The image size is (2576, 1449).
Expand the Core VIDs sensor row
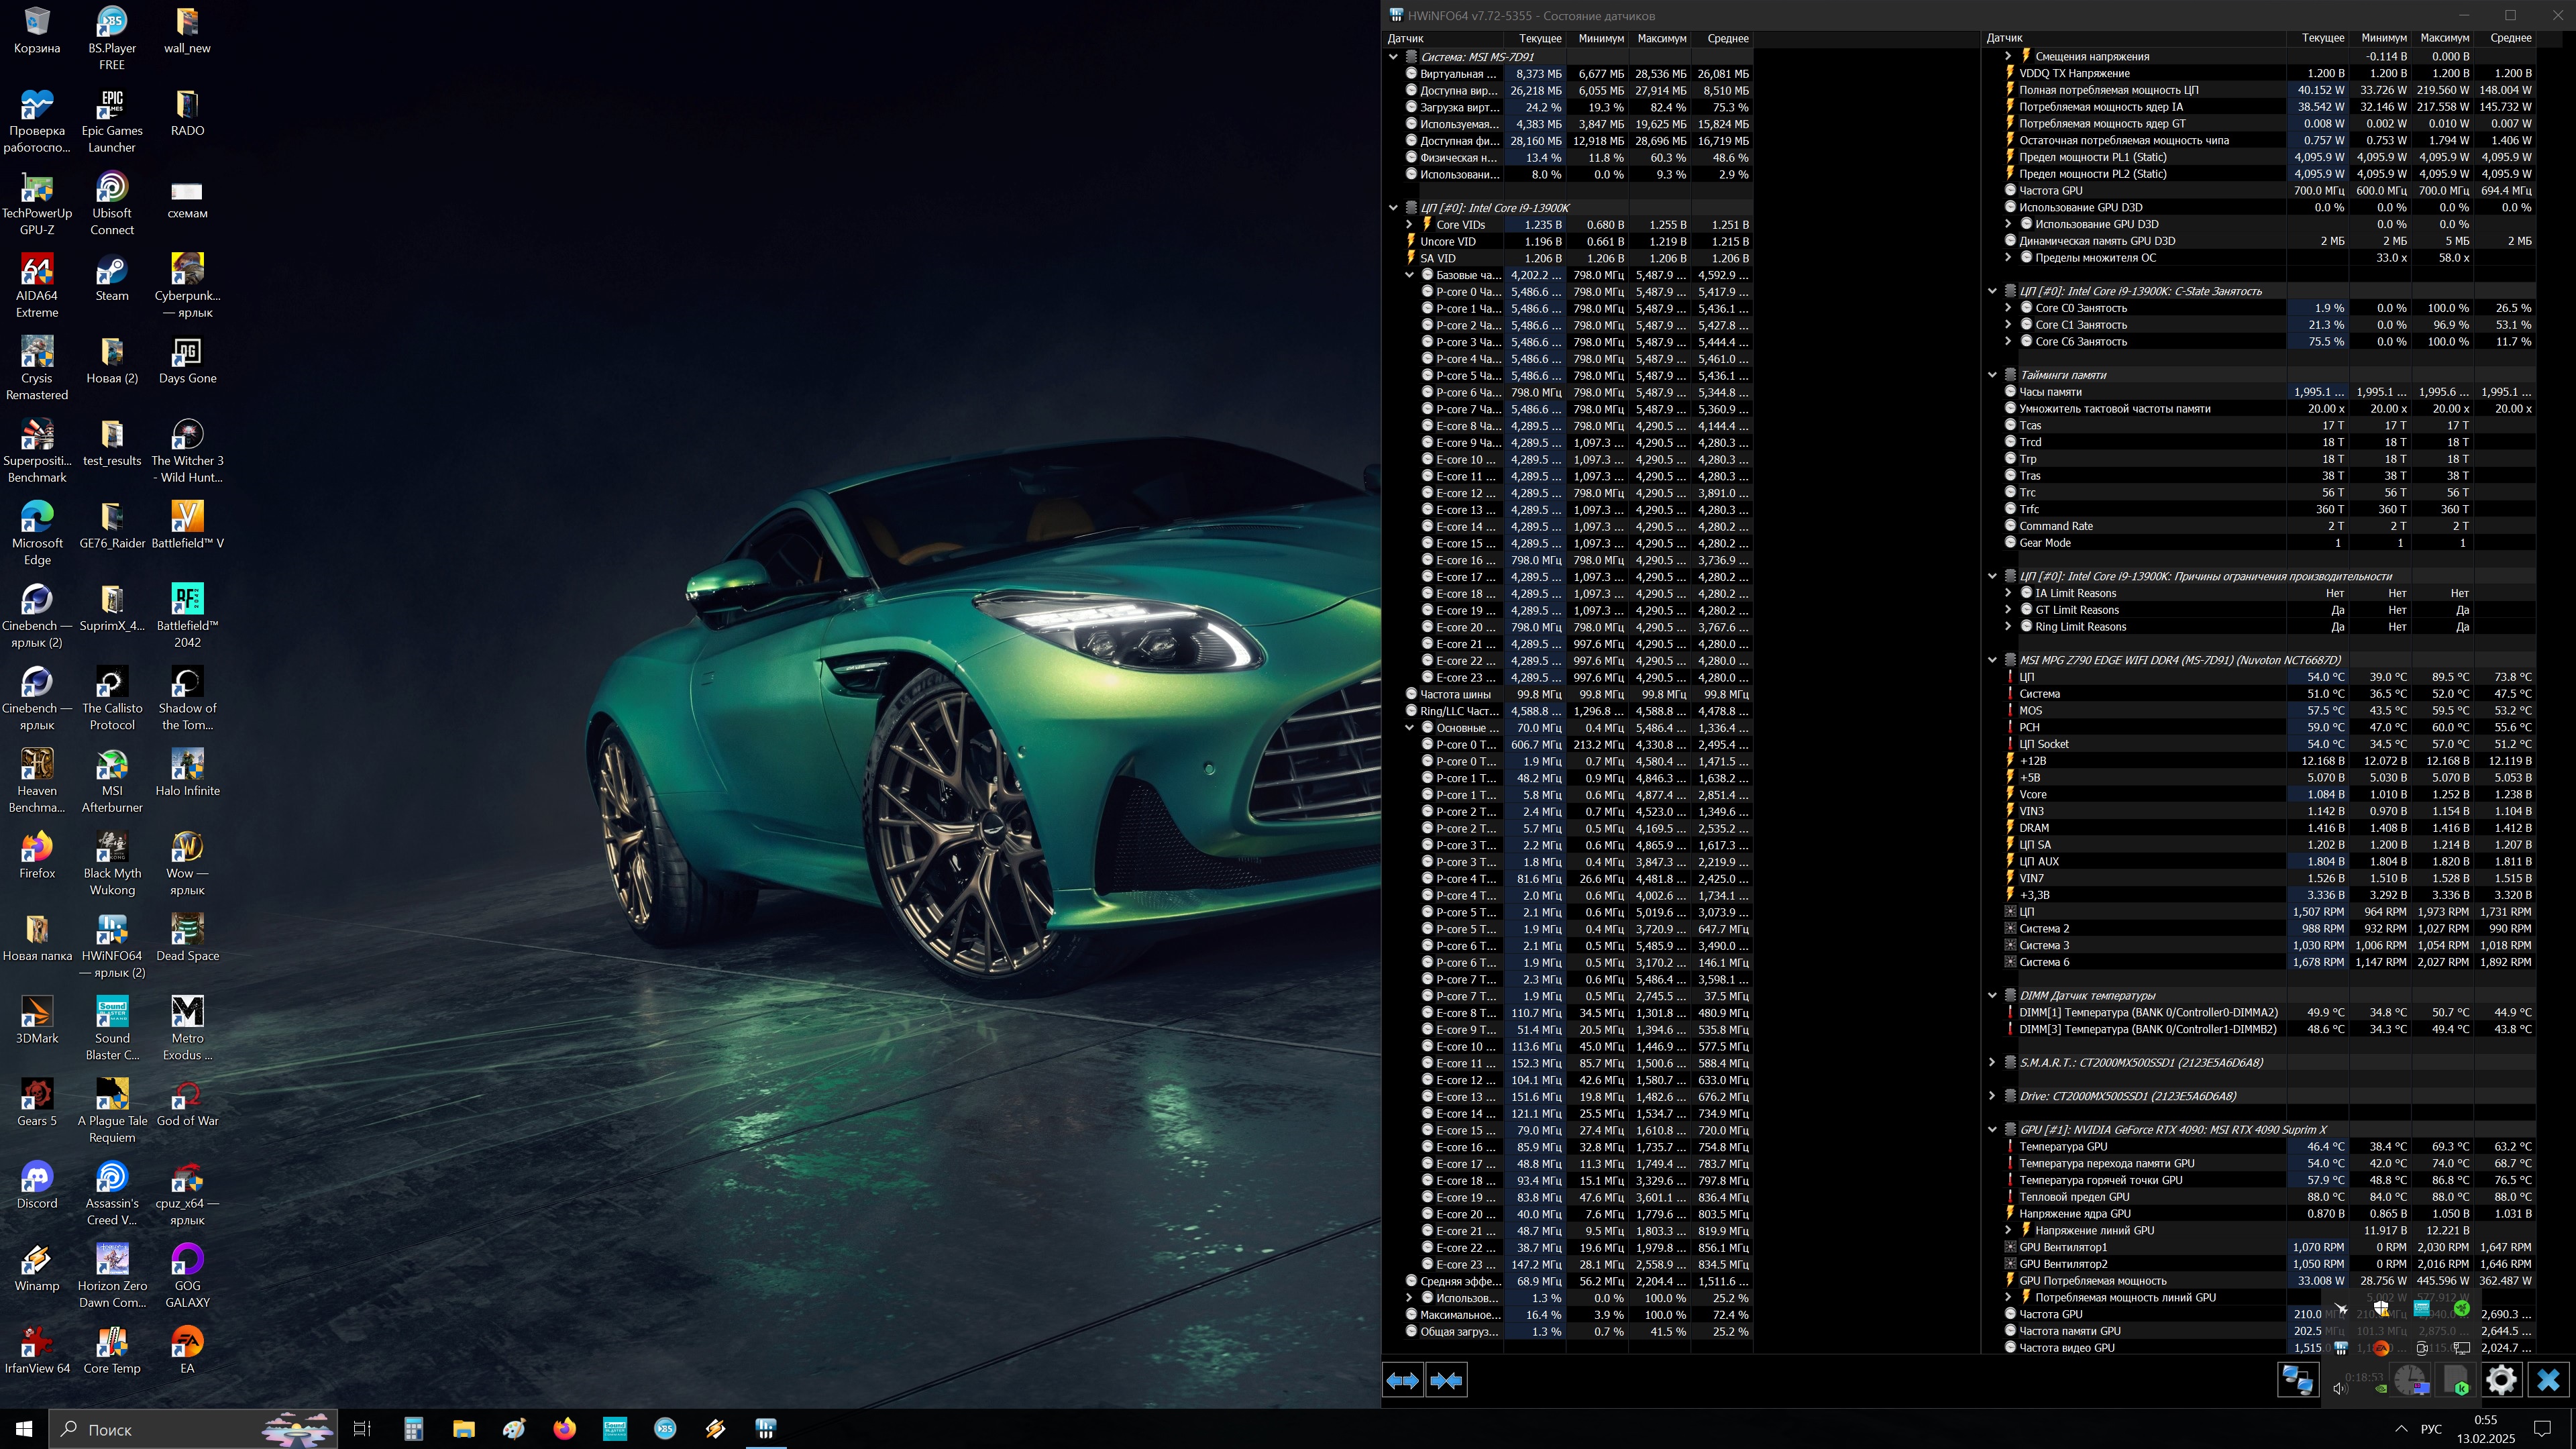pyautogui.click(x=1410, y=225)
